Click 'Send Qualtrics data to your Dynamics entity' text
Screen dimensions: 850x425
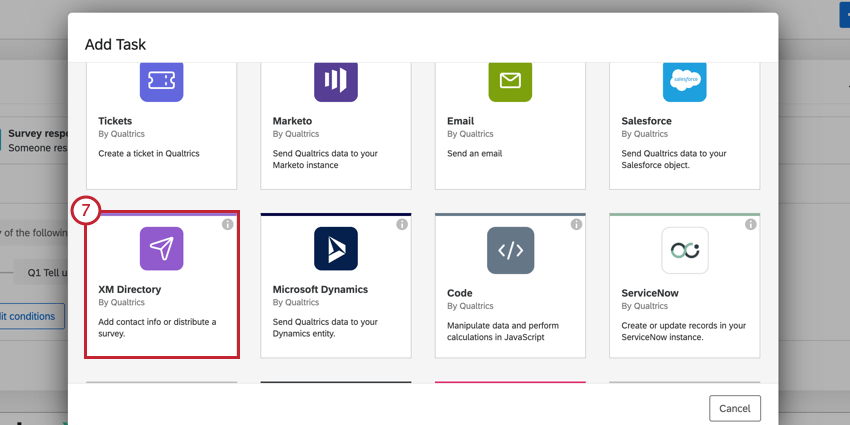[325, 328]
